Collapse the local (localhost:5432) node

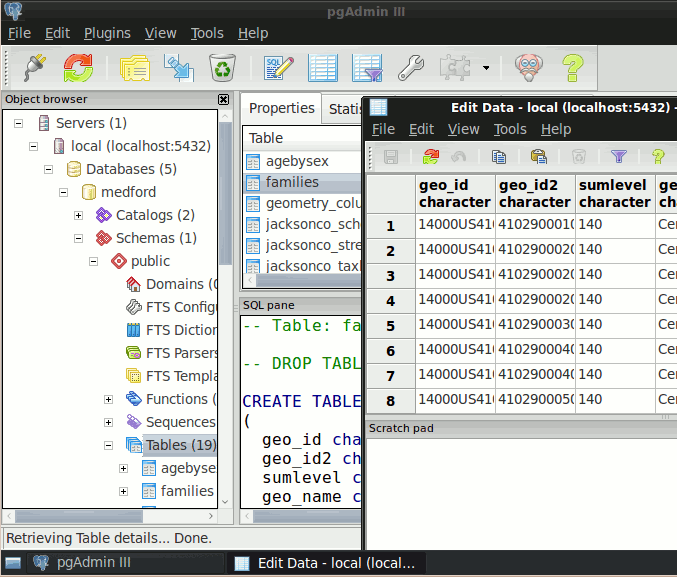point(33,146)
